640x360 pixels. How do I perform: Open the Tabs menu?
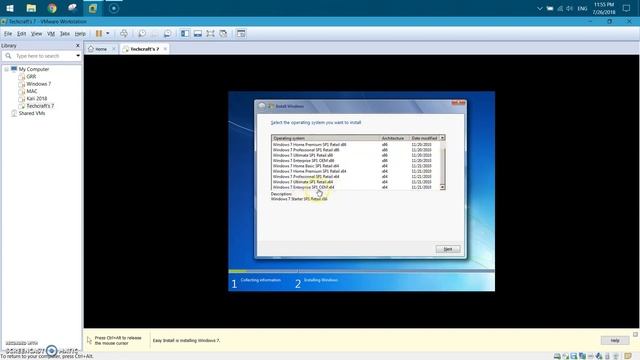click(x=64, y=33)
